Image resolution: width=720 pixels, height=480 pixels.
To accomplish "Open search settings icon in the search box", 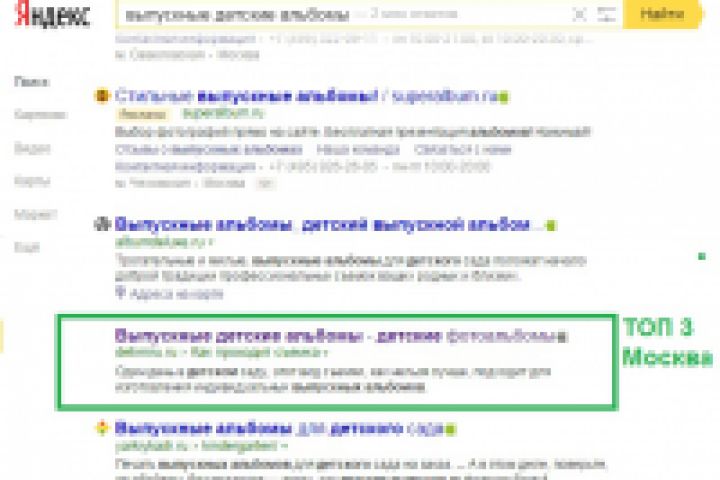I will (606, 15).
